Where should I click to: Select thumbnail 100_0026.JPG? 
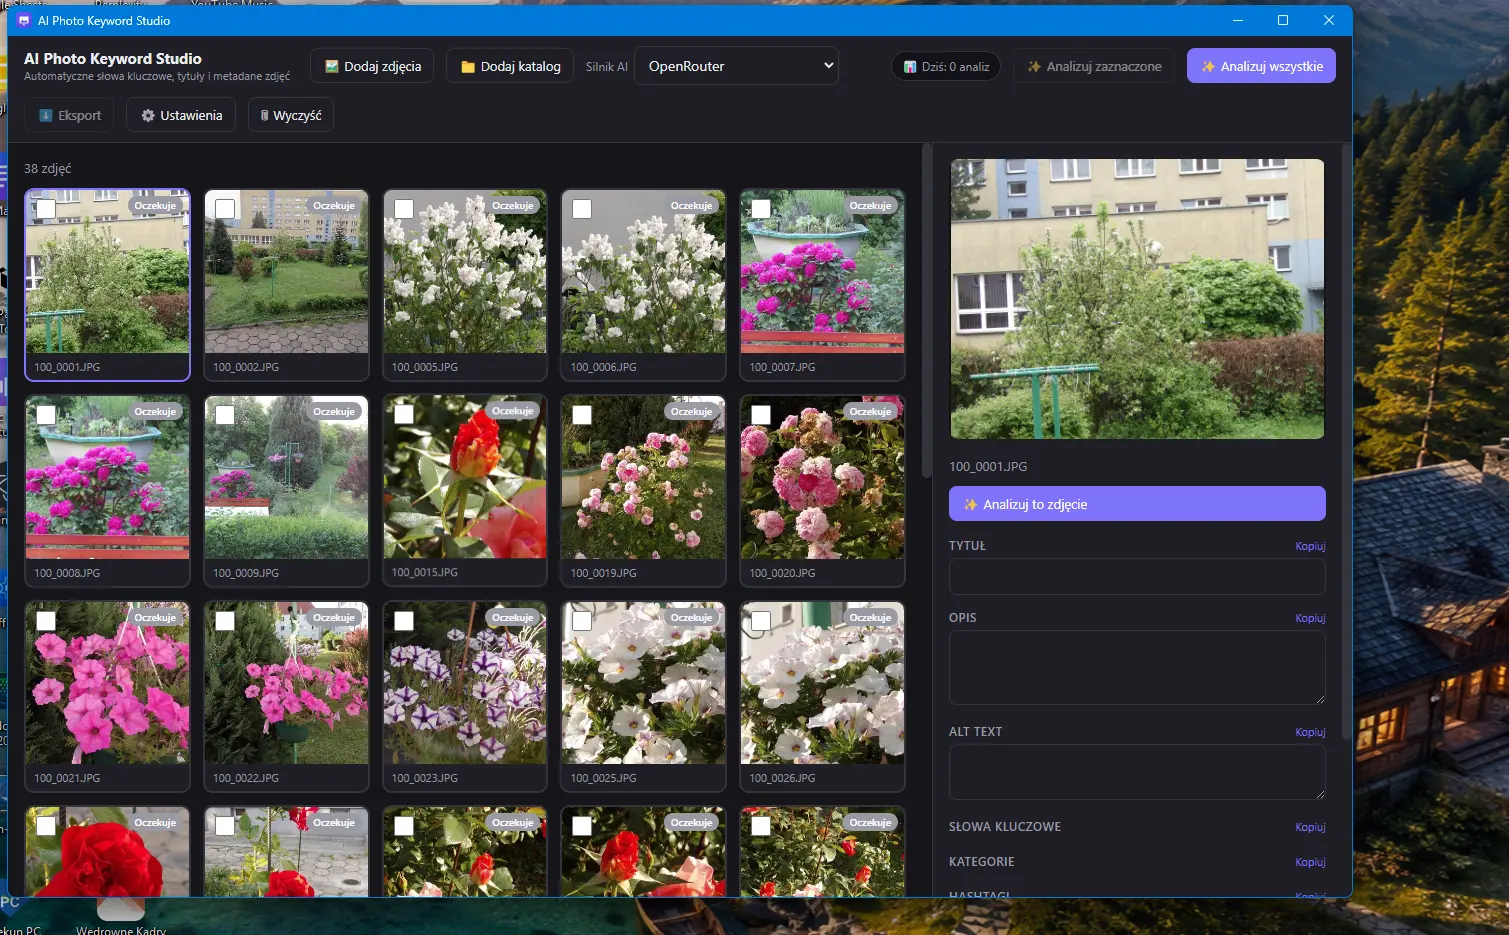pyautogui.click(x=822, y=696)
